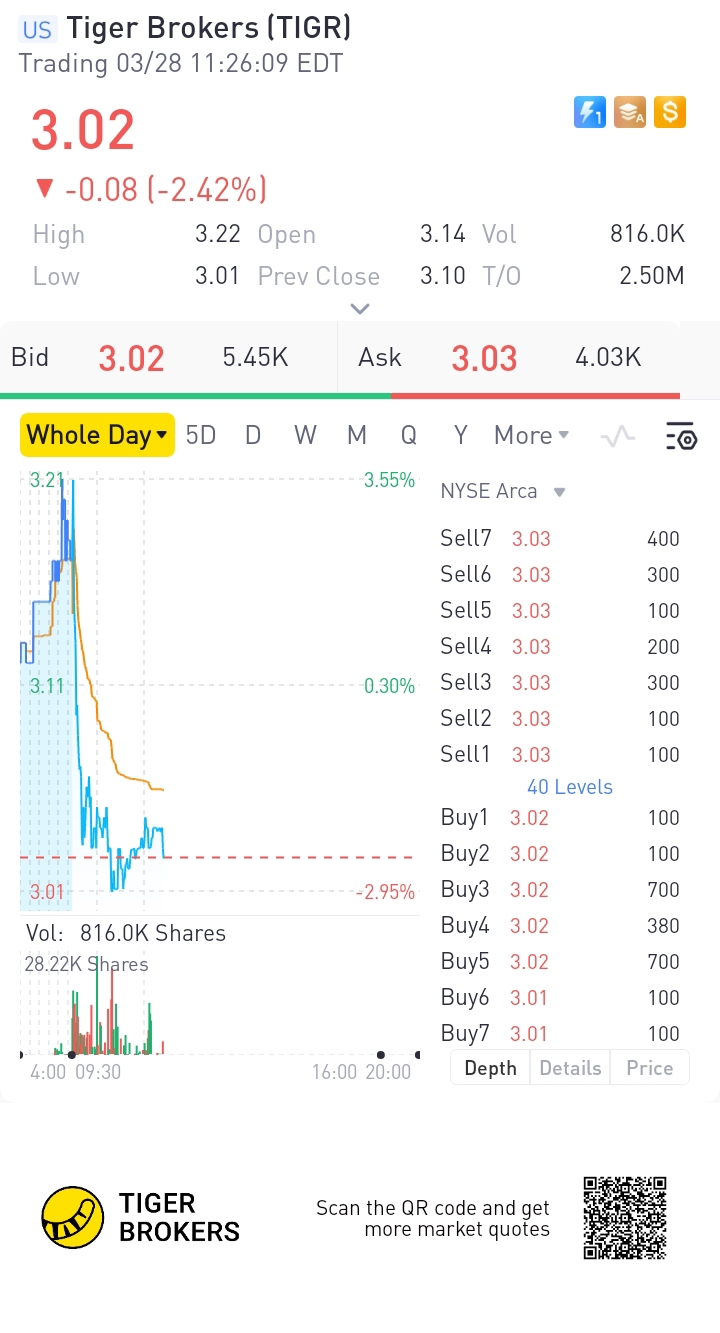This screenshot has width=720, height=1333.
Task: Tap the Open value 3.14
Action: 443,234
